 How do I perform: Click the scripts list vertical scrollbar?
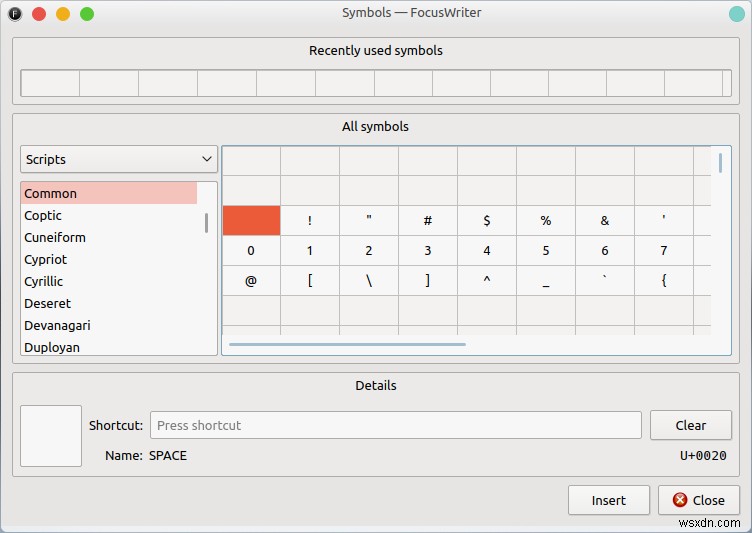(206, 223)
